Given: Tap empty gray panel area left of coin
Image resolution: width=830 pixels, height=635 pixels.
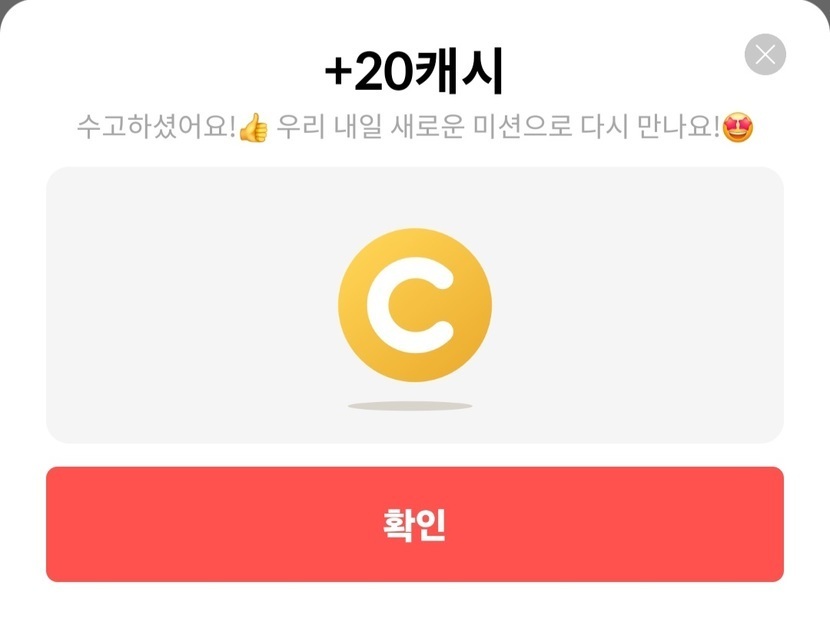Looking at the screenshot, I should [x=191, y=305].
